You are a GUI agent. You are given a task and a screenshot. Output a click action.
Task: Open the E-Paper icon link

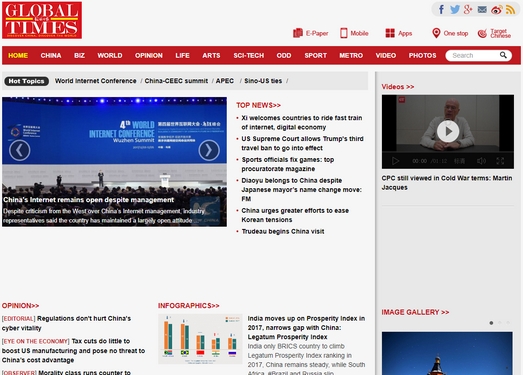click(298, 33)
